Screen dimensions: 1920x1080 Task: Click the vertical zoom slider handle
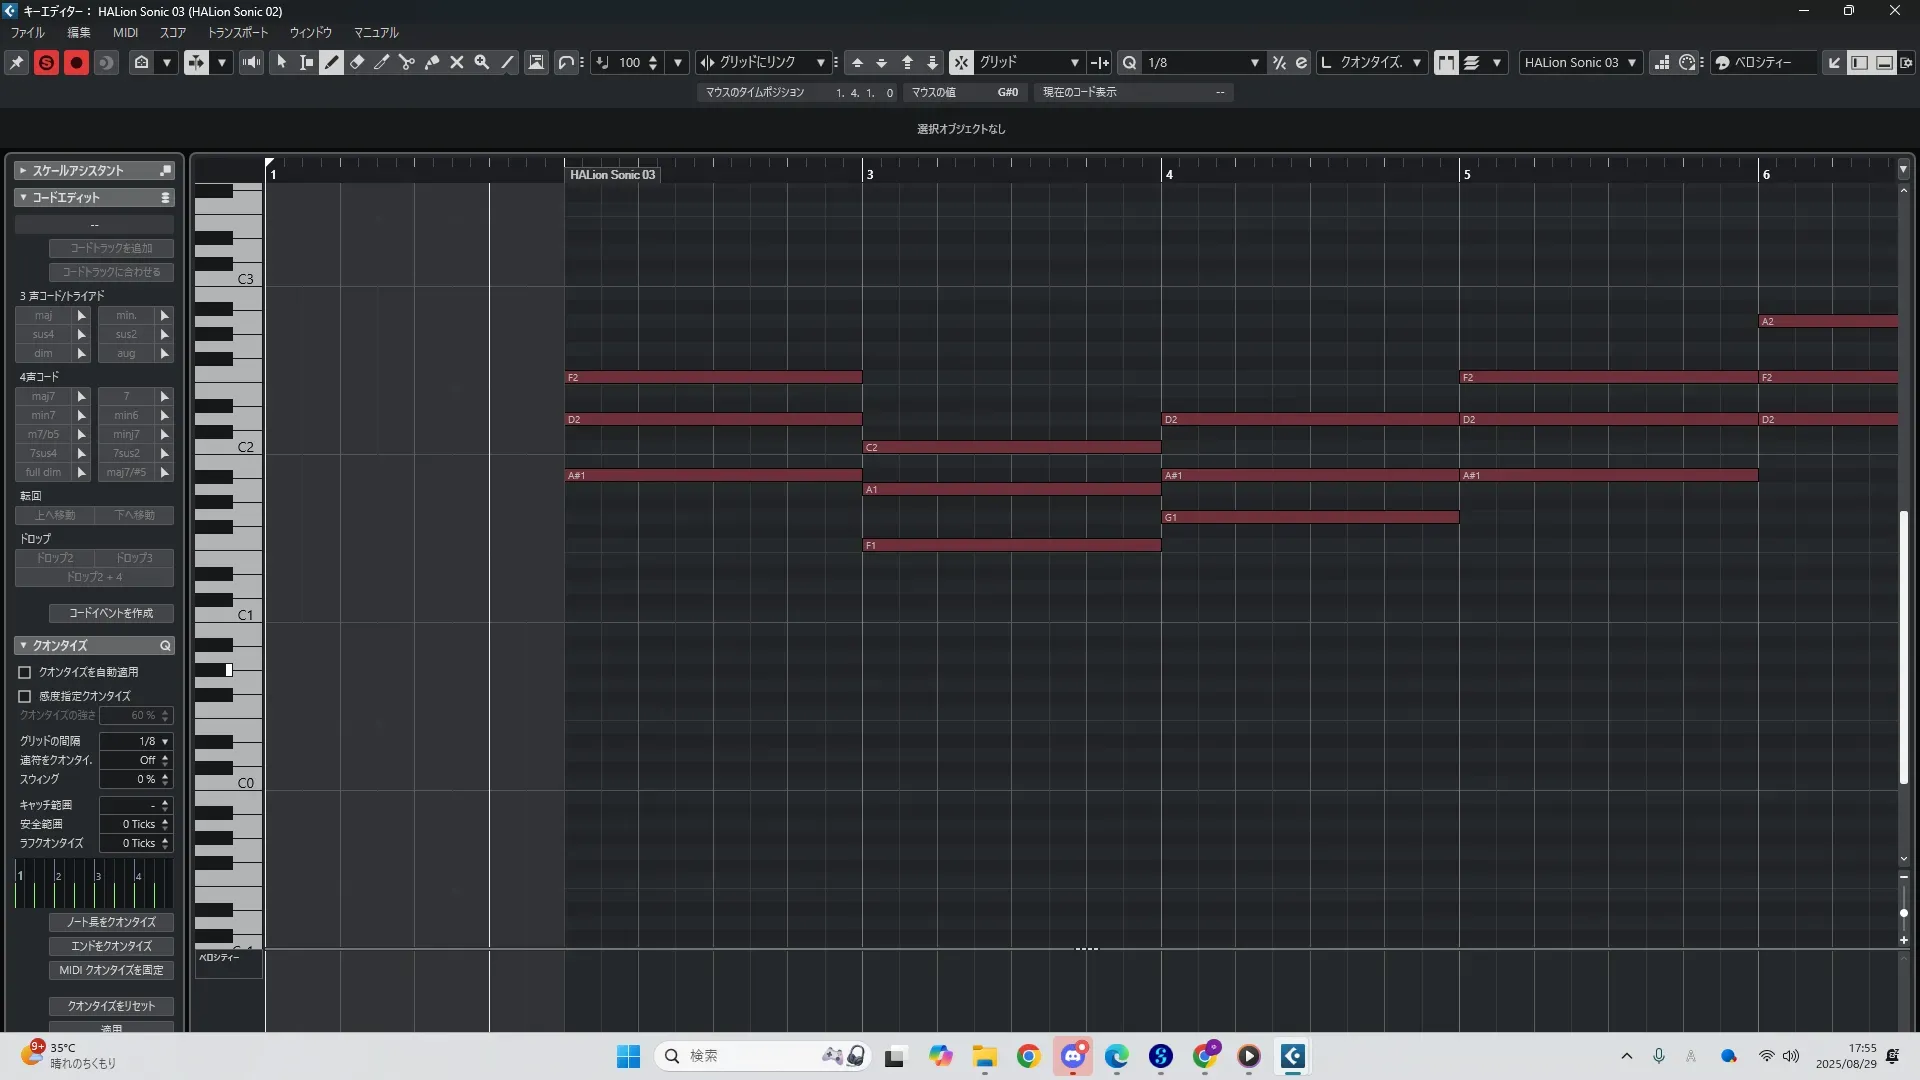click(1904, 913)
